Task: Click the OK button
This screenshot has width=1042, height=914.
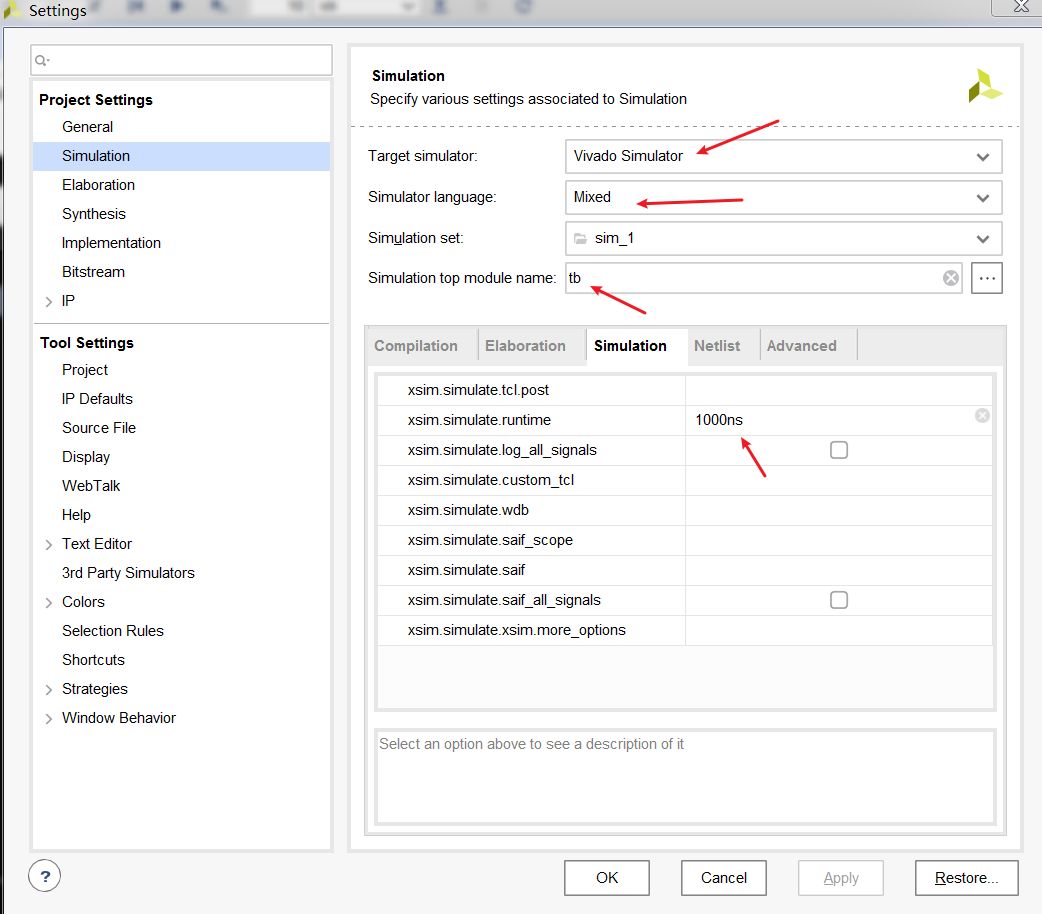Action: coord(607,878)
